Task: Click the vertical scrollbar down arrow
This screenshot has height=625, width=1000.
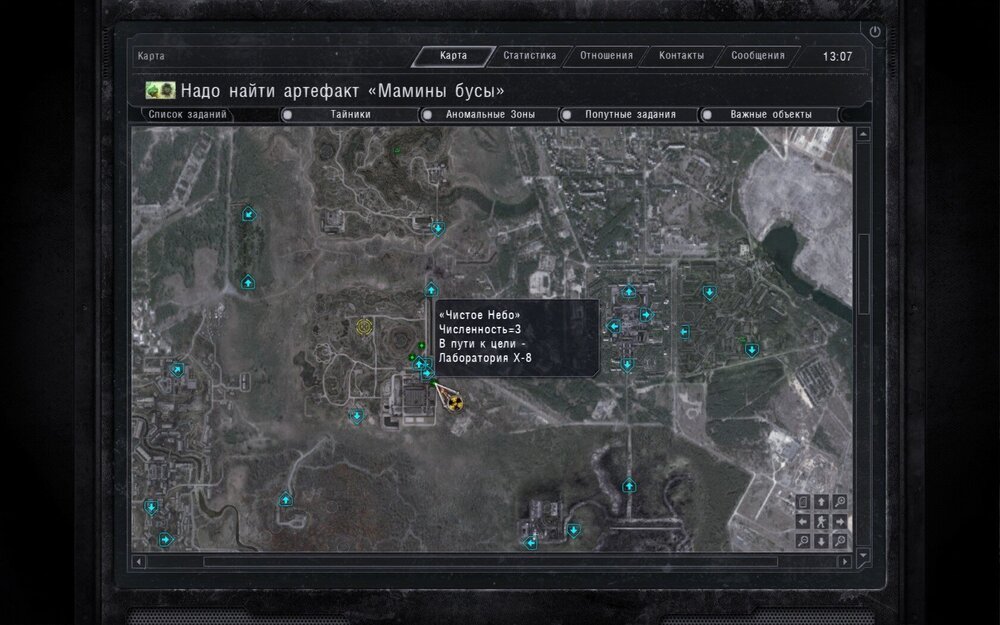Action: pyautogui.click(x=863, y=555)
